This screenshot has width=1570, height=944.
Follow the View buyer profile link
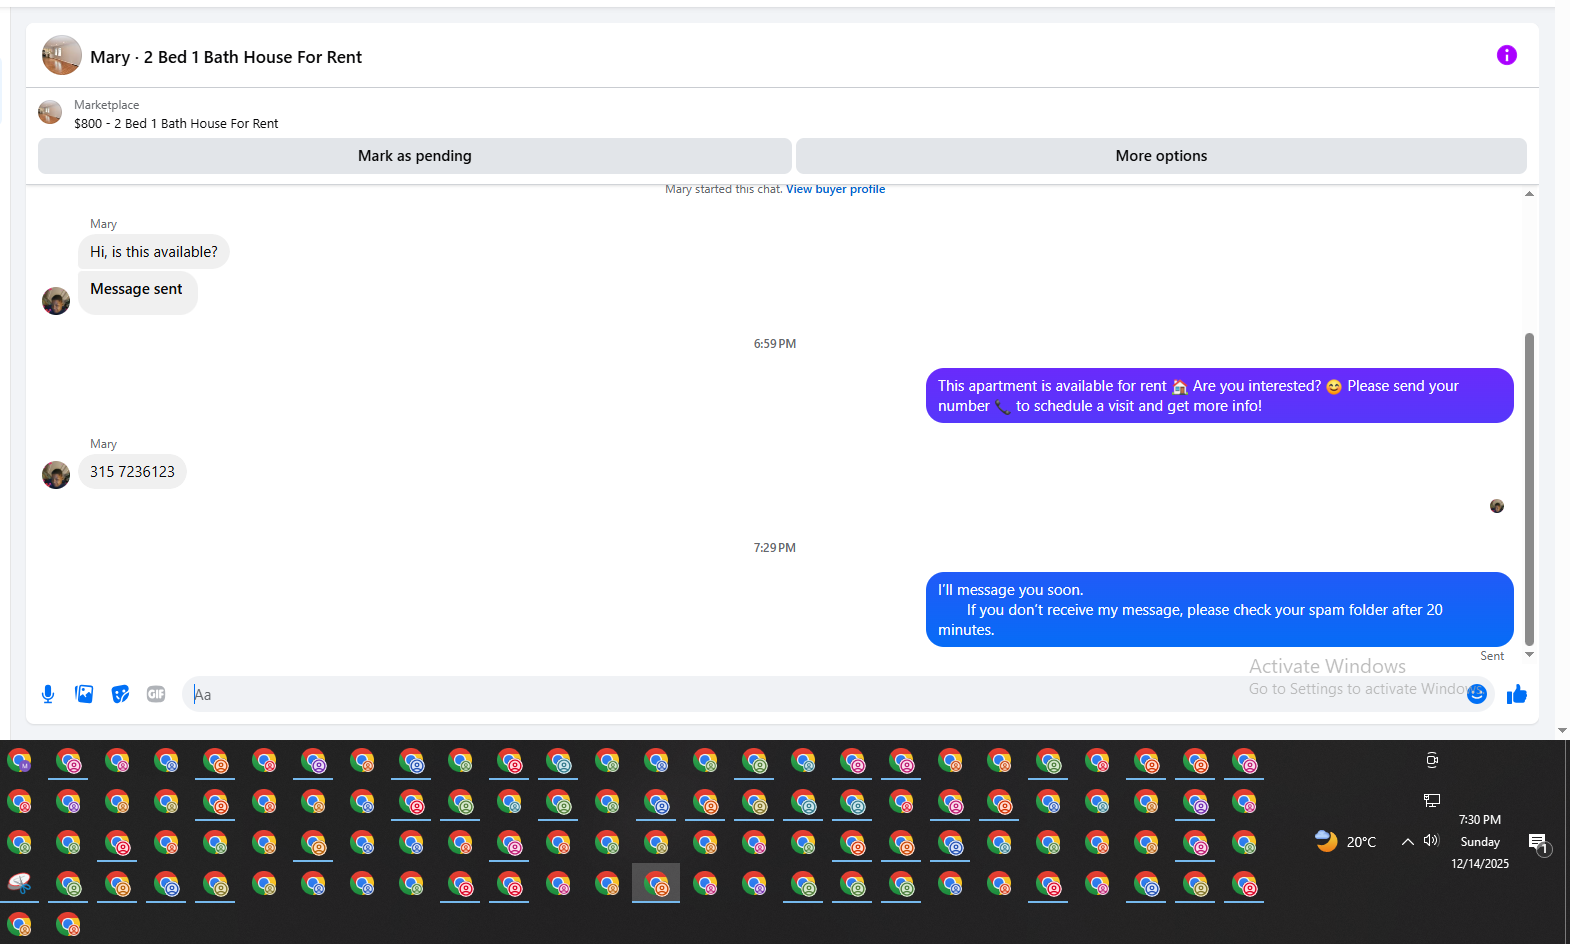(835, 189)
